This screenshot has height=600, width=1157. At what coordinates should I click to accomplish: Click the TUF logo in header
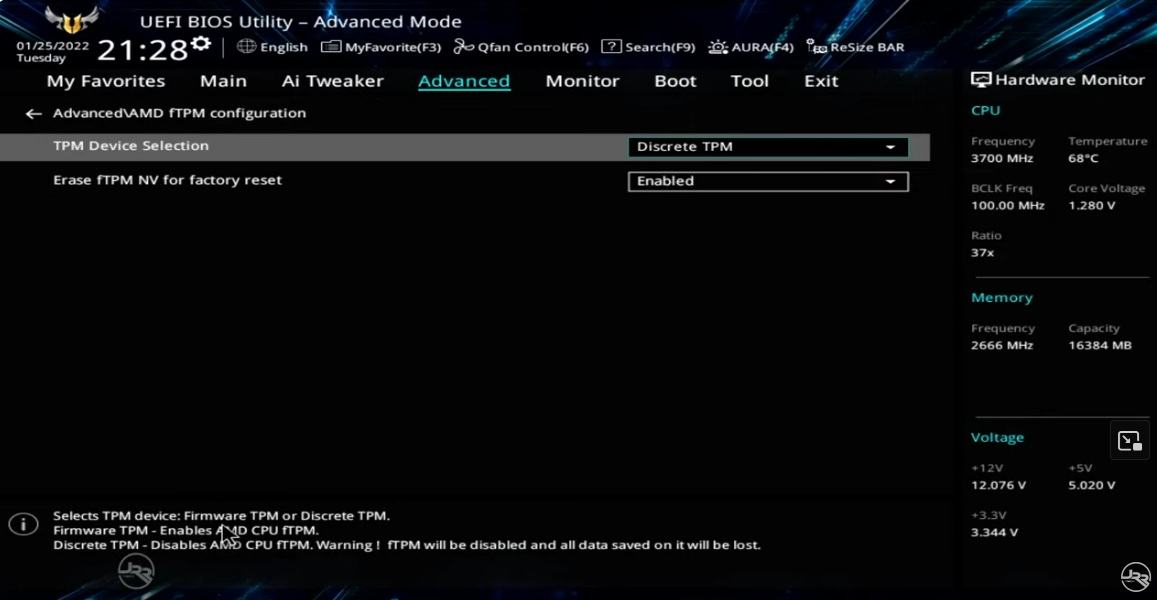pyautogui.click(x=72, y=21)
